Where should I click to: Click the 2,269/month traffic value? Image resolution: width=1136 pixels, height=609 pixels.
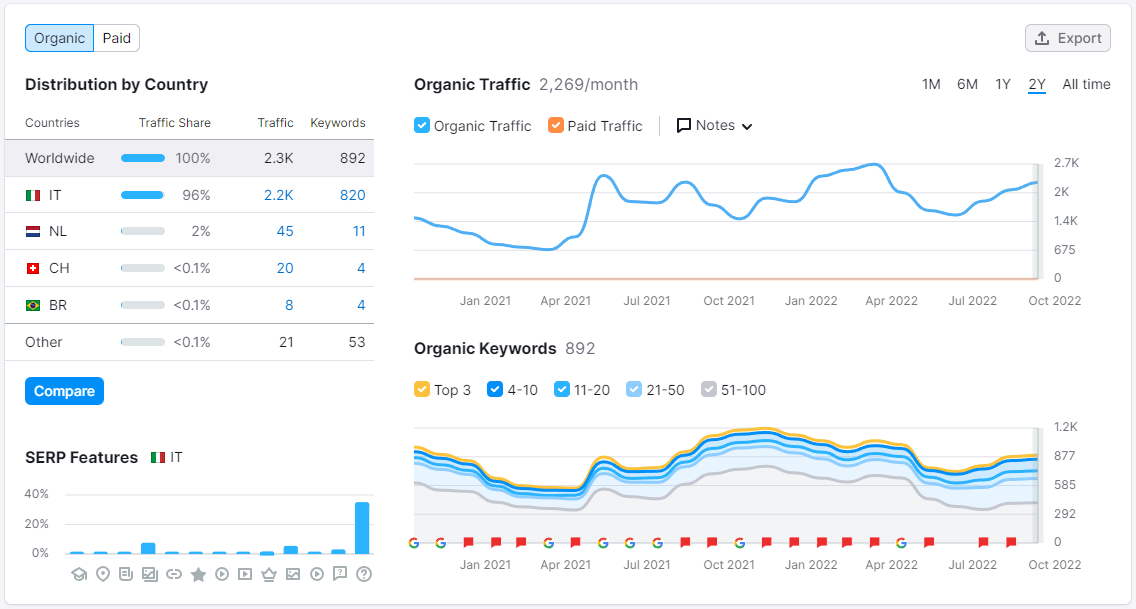tap(588, 85)
